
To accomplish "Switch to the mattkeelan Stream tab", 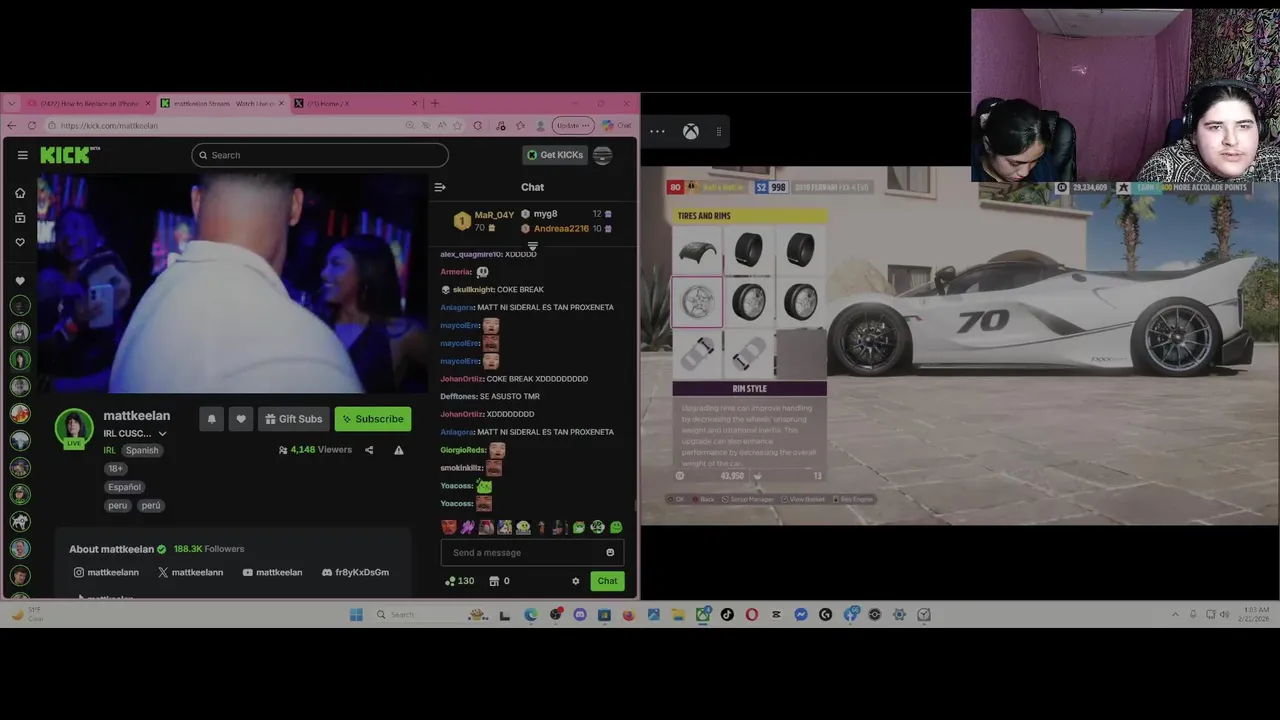I will [x=222, y=103].
